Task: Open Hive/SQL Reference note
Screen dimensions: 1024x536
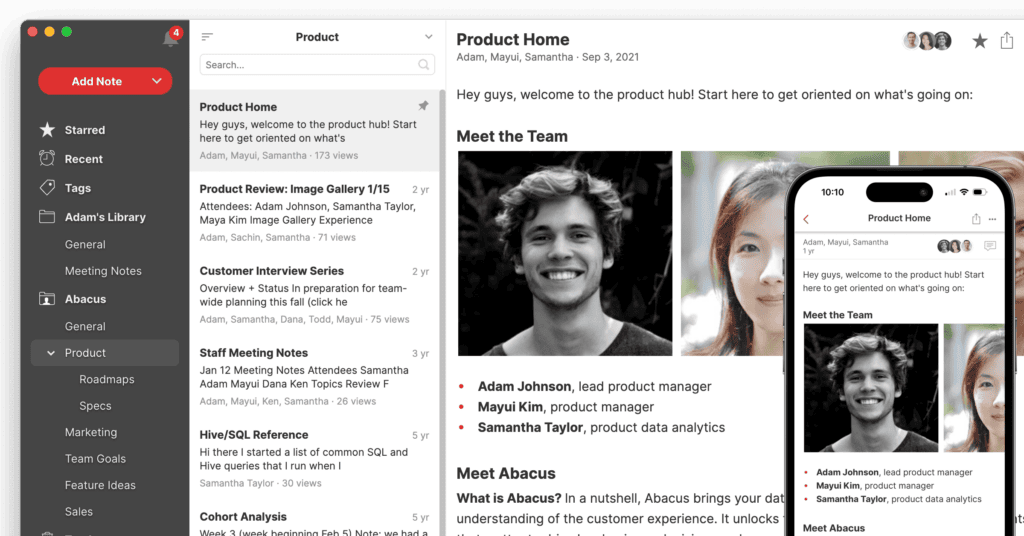Action: click(314, 458)
